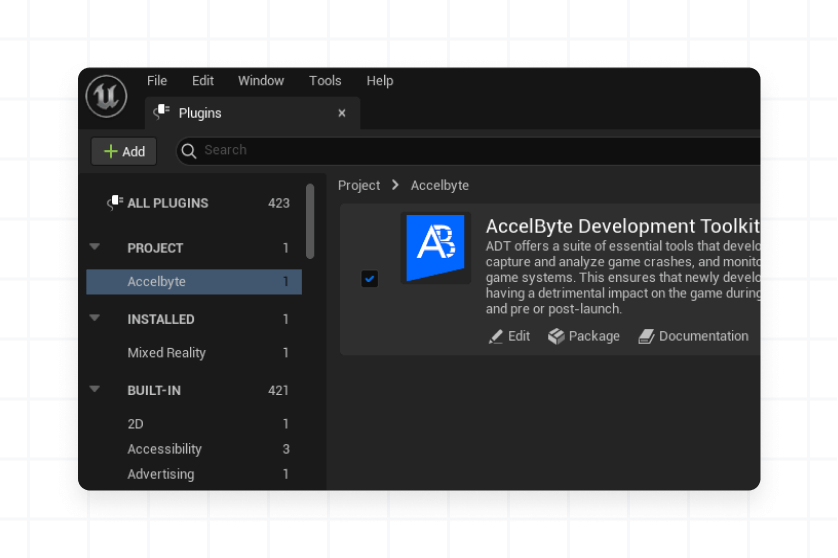Click the plug icon beside ALL PLUGINS
This screenshot has height=558, width=838.
(x=115, y=203)
